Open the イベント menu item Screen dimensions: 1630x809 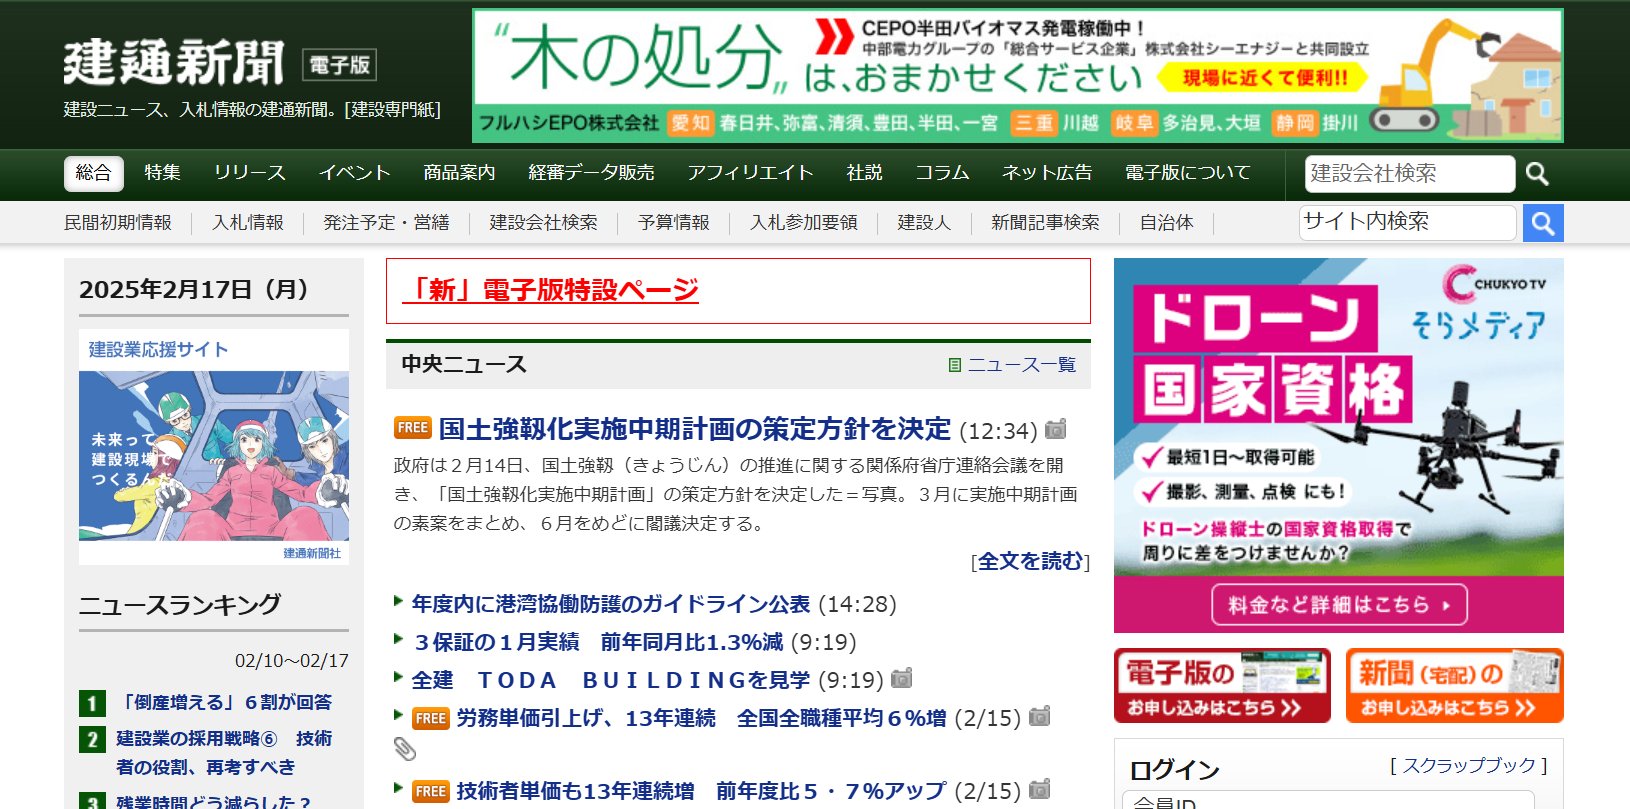pyautogui.click(x=354, y=173)
